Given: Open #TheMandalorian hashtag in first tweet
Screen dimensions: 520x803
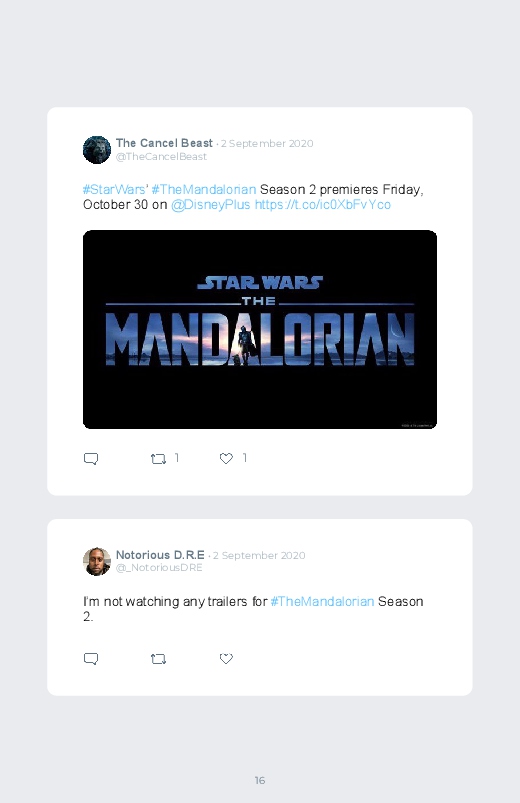Looking at the screenshot, I should 204,189.
